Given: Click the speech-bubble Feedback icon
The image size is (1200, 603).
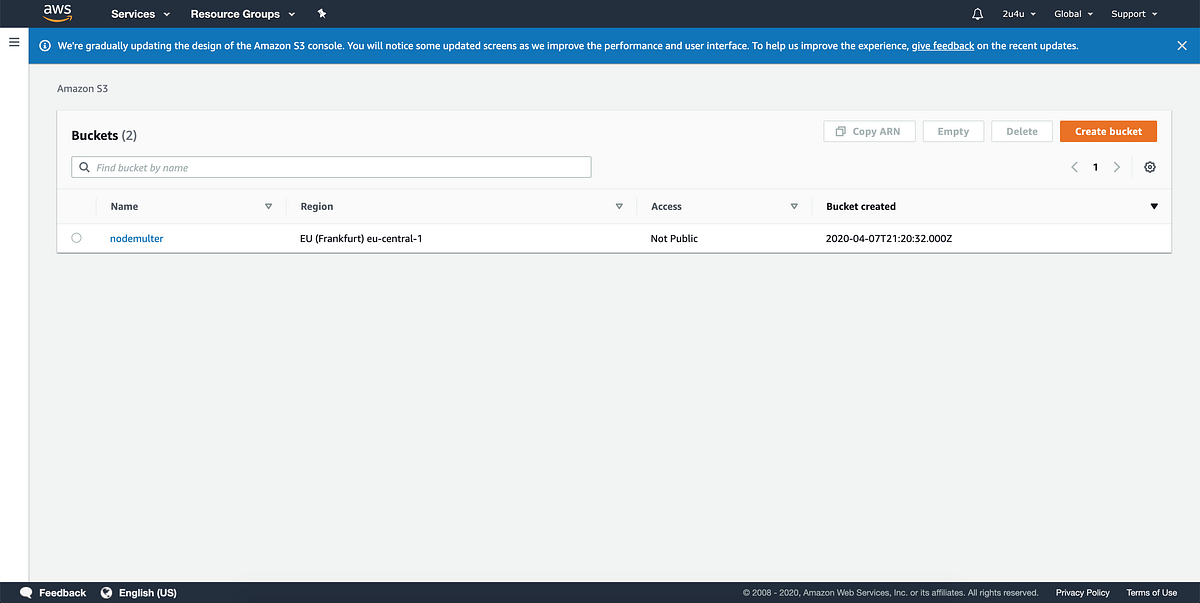Looking at the screenshot, I should [x=25, y=592].
